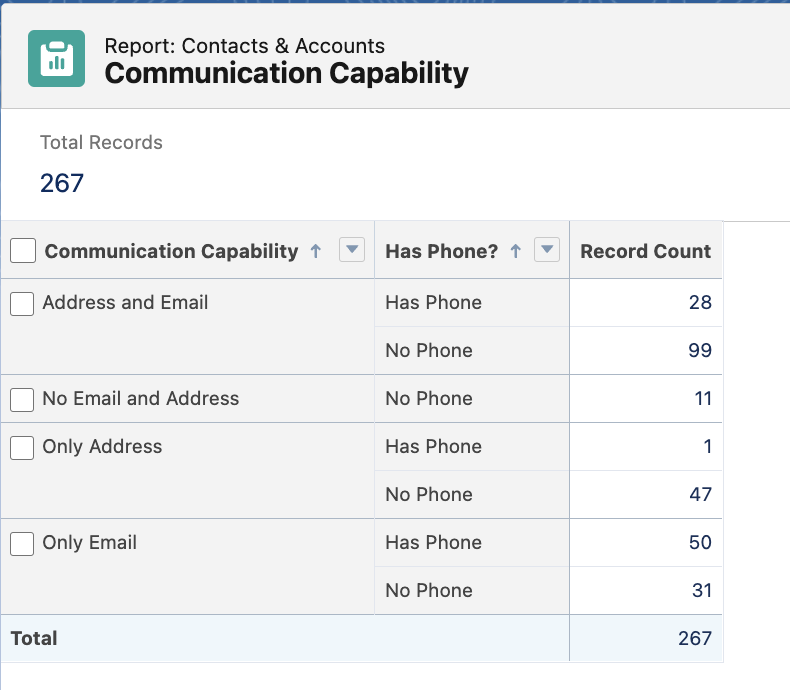The image size is (790, 690).
Task: Click the Communication Capability column header text
Action: pos(171,251)
